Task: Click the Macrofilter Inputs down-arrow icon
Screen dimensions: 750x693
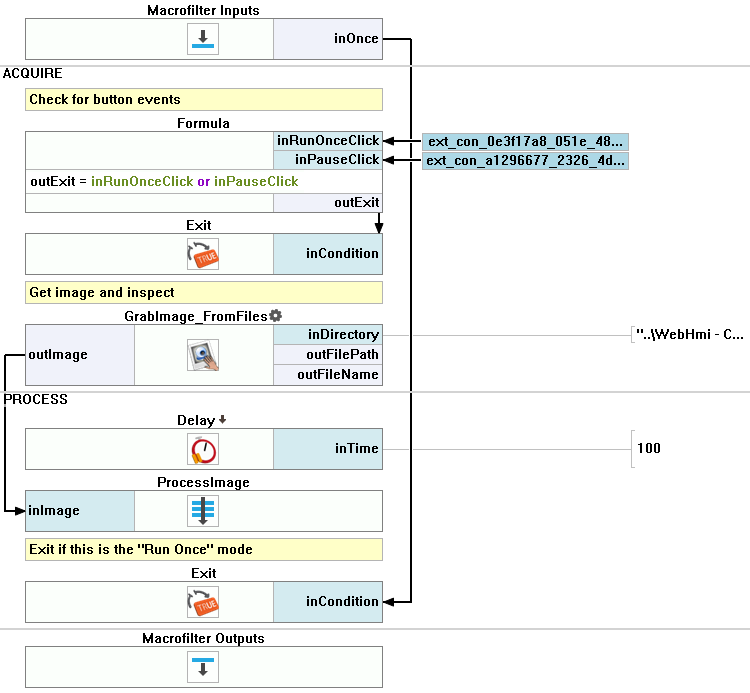Action: [203, 39]
